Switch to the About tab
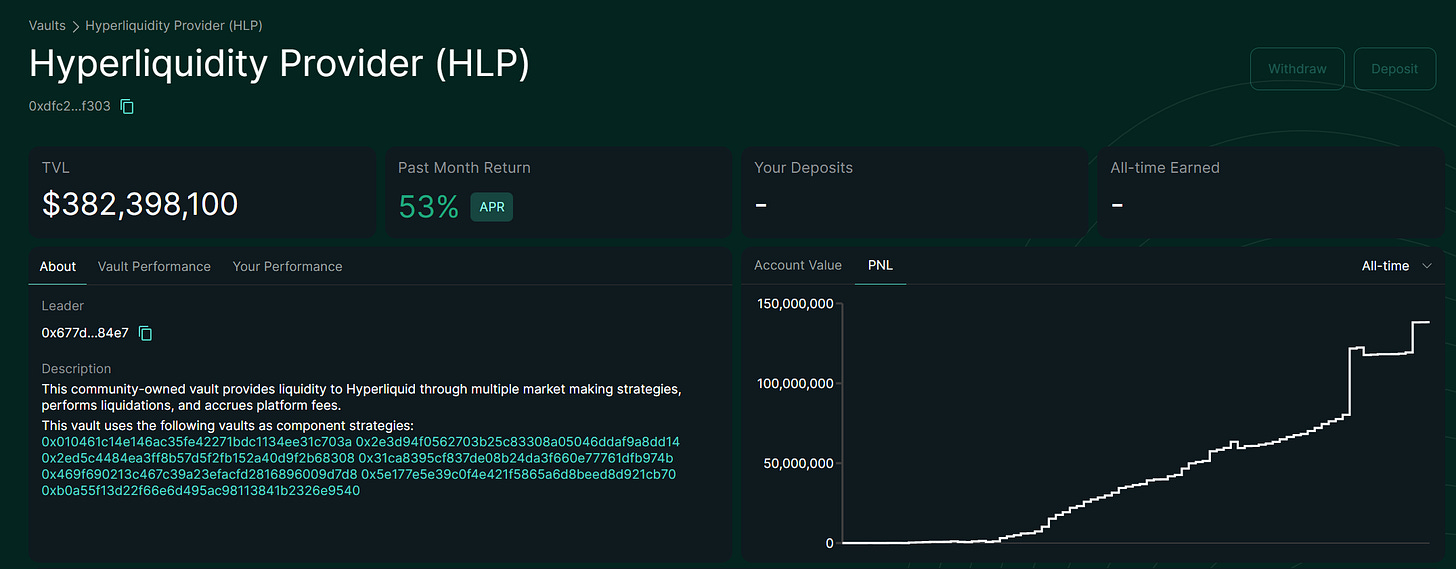The width and height of the screenshot is (1456, 569). 58,266
